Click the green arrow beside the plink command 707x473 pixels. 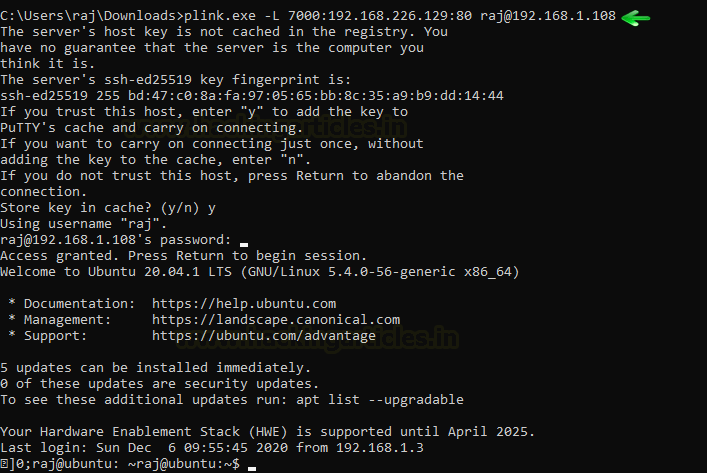click(x=636, y=18)
